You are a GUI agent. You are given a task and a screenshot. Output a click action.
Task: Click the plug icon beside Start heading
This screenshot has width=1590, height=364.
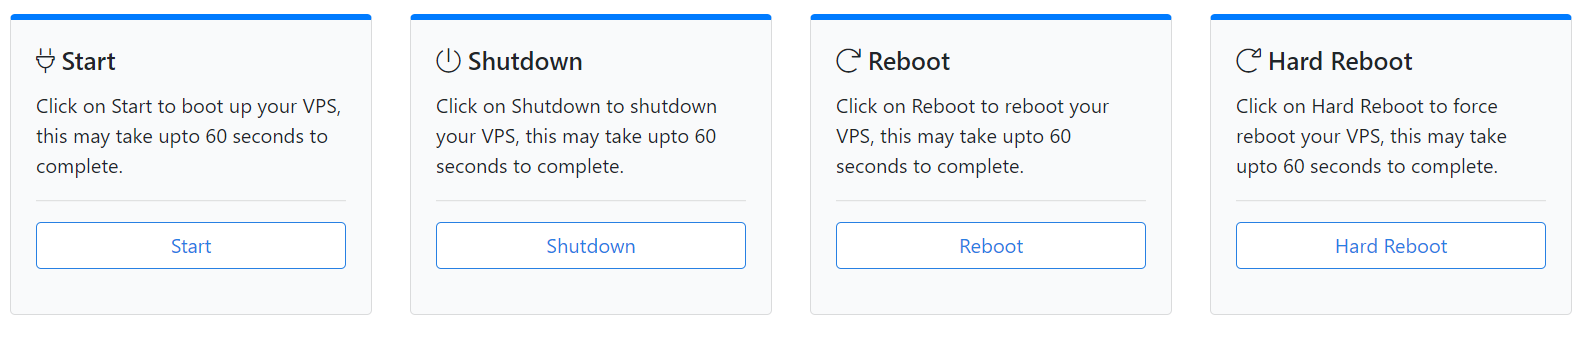(x=45, y=61)
